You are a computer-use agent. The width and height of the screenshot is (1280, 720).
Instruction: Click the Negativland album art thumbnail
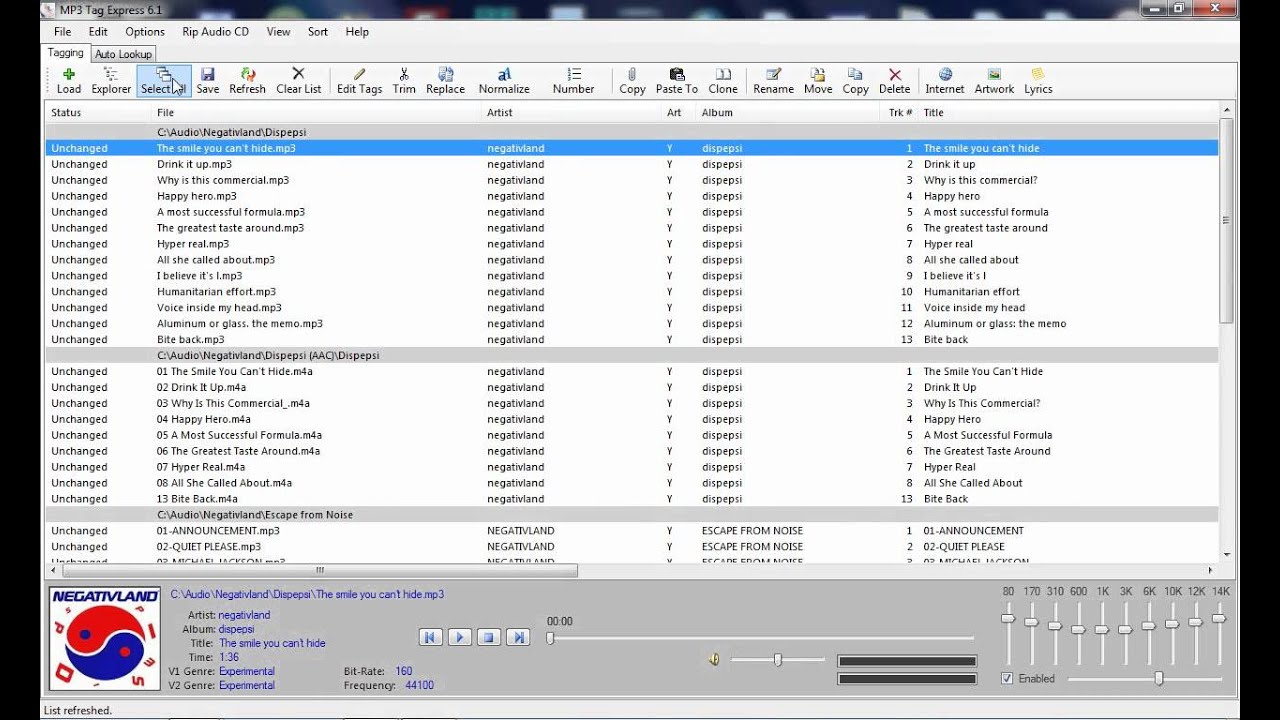pos(105,639)
